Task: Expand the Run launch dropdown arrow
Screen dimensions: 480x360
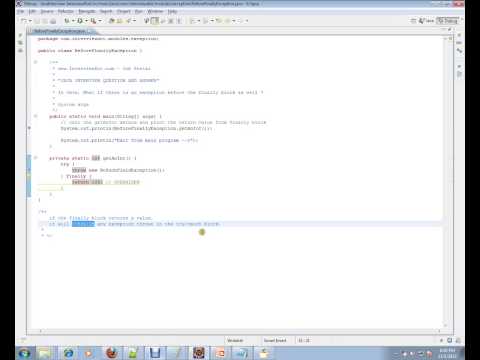Action: (x=86, y=21)
